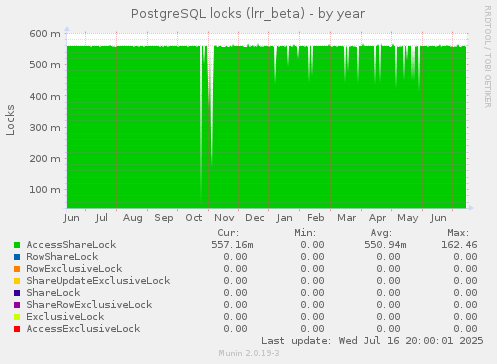Click the dark blue ShareLock legend swatch
This screenshot has width=497, height=364.
(x=17, y=293)
